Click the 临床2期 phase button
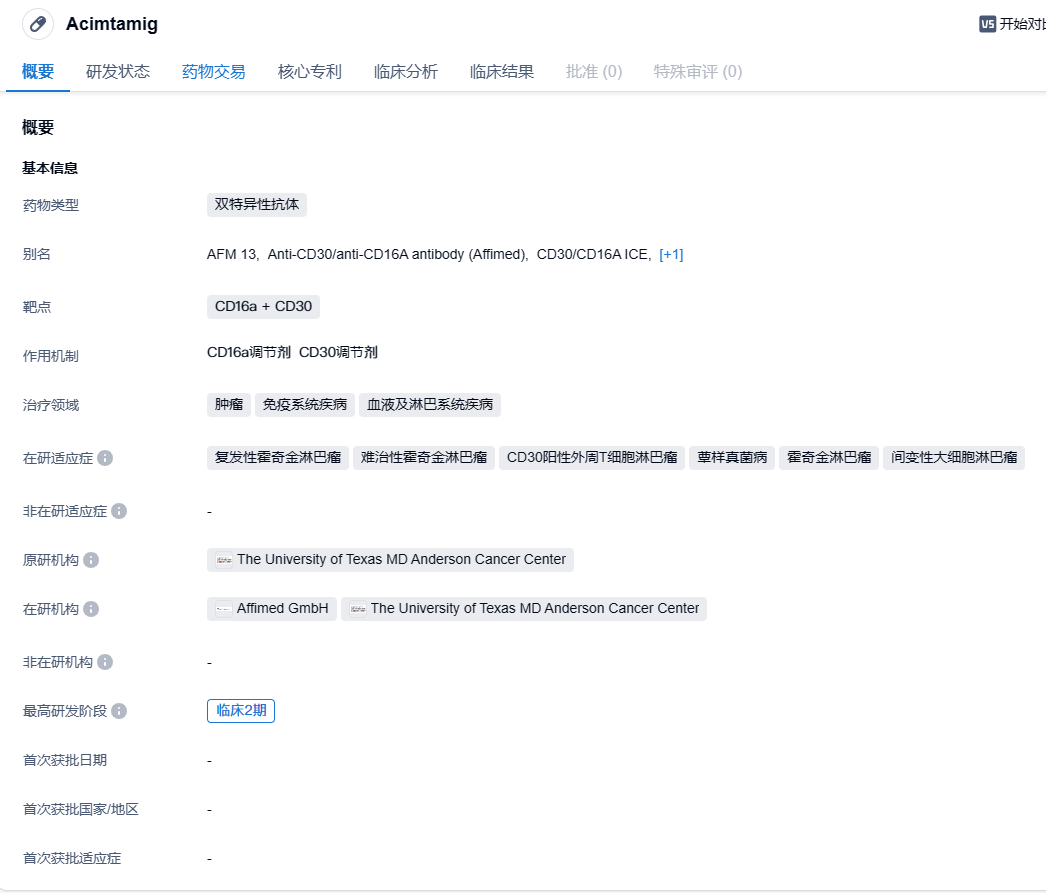This screenshot has height=893, width=1046. click(241, 711)
